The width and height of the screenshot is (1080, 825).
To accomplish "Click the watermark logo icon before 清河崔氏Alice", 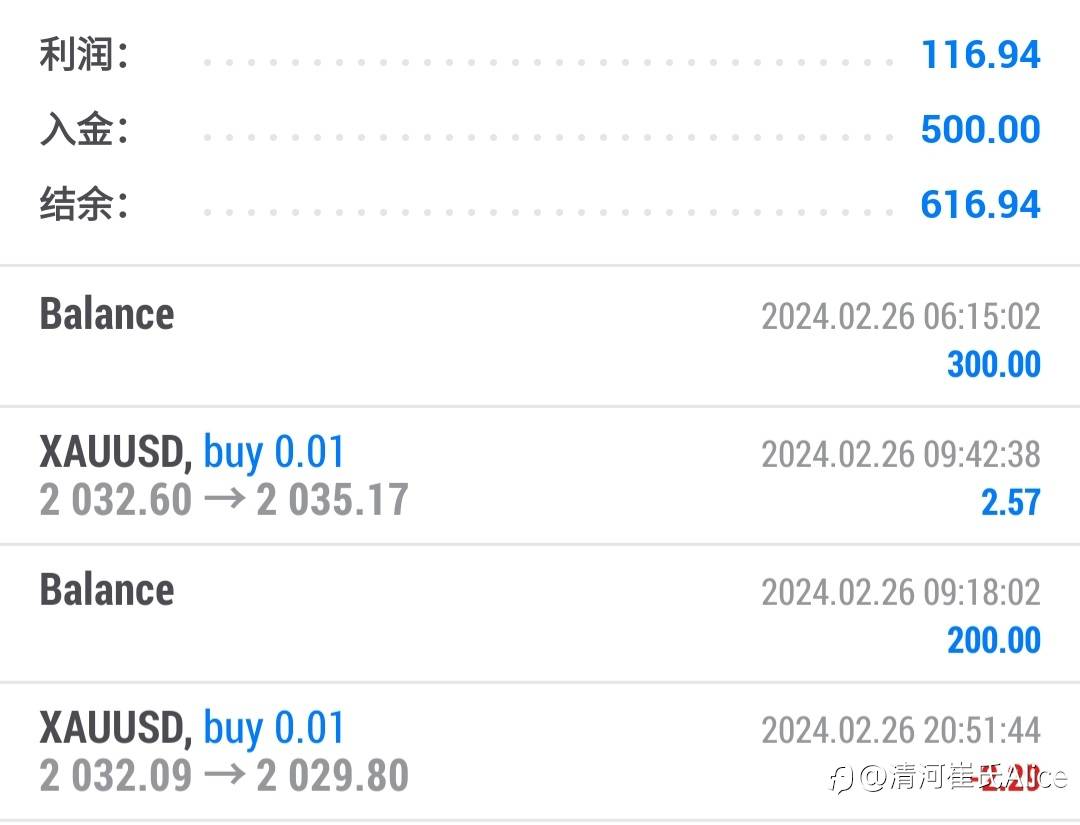I will coord(842,778).
